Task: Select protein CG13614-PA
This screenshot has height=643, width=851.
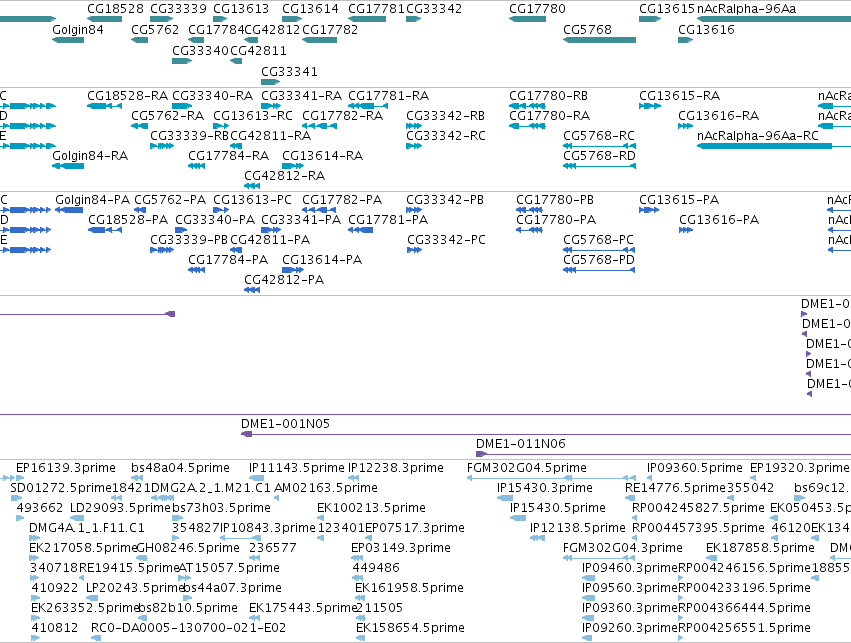Action: tap(322, 260)
